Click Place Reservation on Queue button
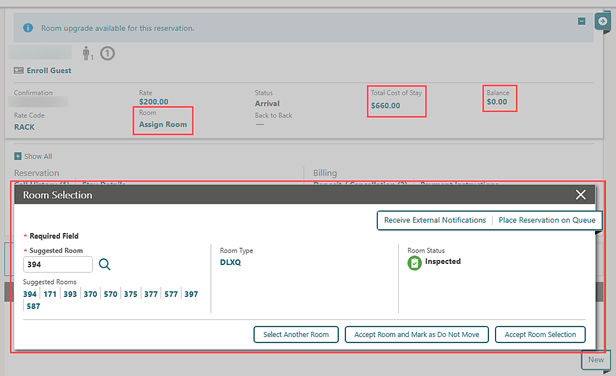The image size is (616, 376). coord(547,220)
